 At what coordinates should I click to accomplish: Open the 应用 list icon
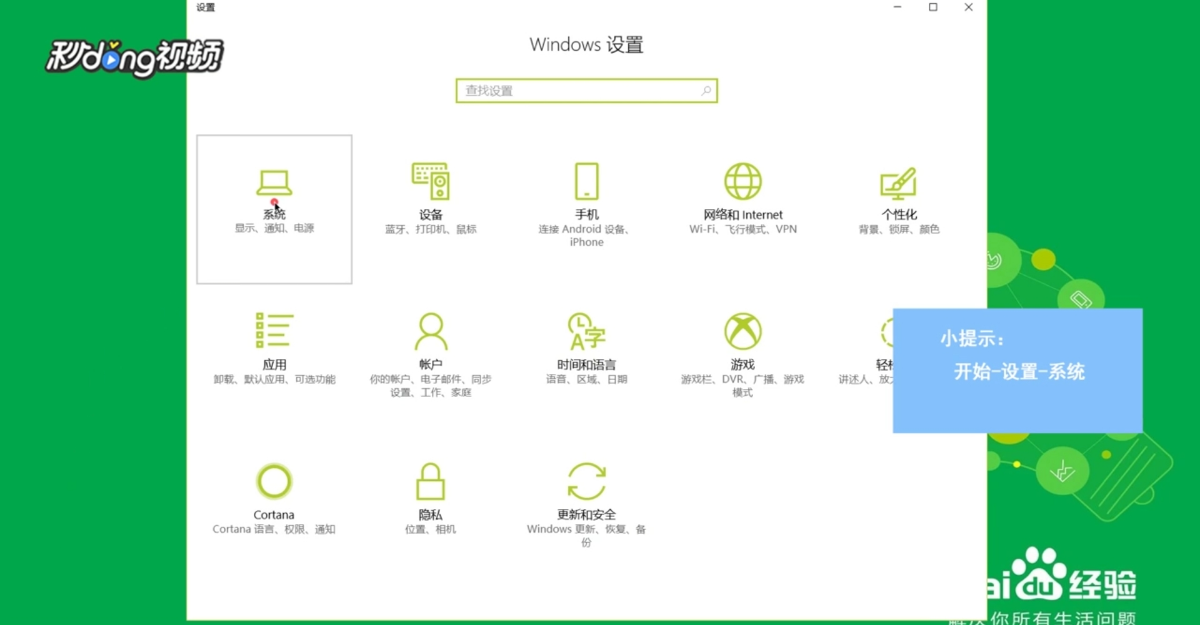click(274, 331)
